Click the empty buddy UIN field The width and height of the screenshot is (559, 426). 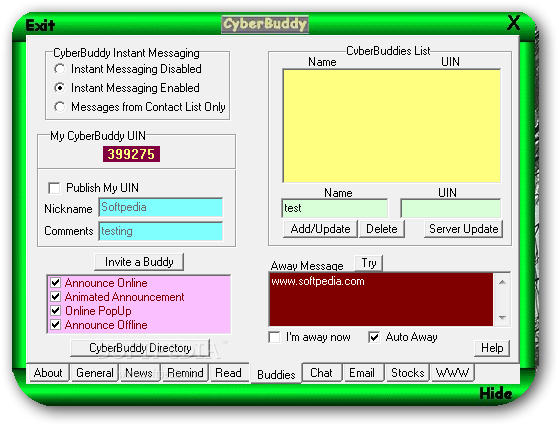pyautogui.click(x=451, y=208)
